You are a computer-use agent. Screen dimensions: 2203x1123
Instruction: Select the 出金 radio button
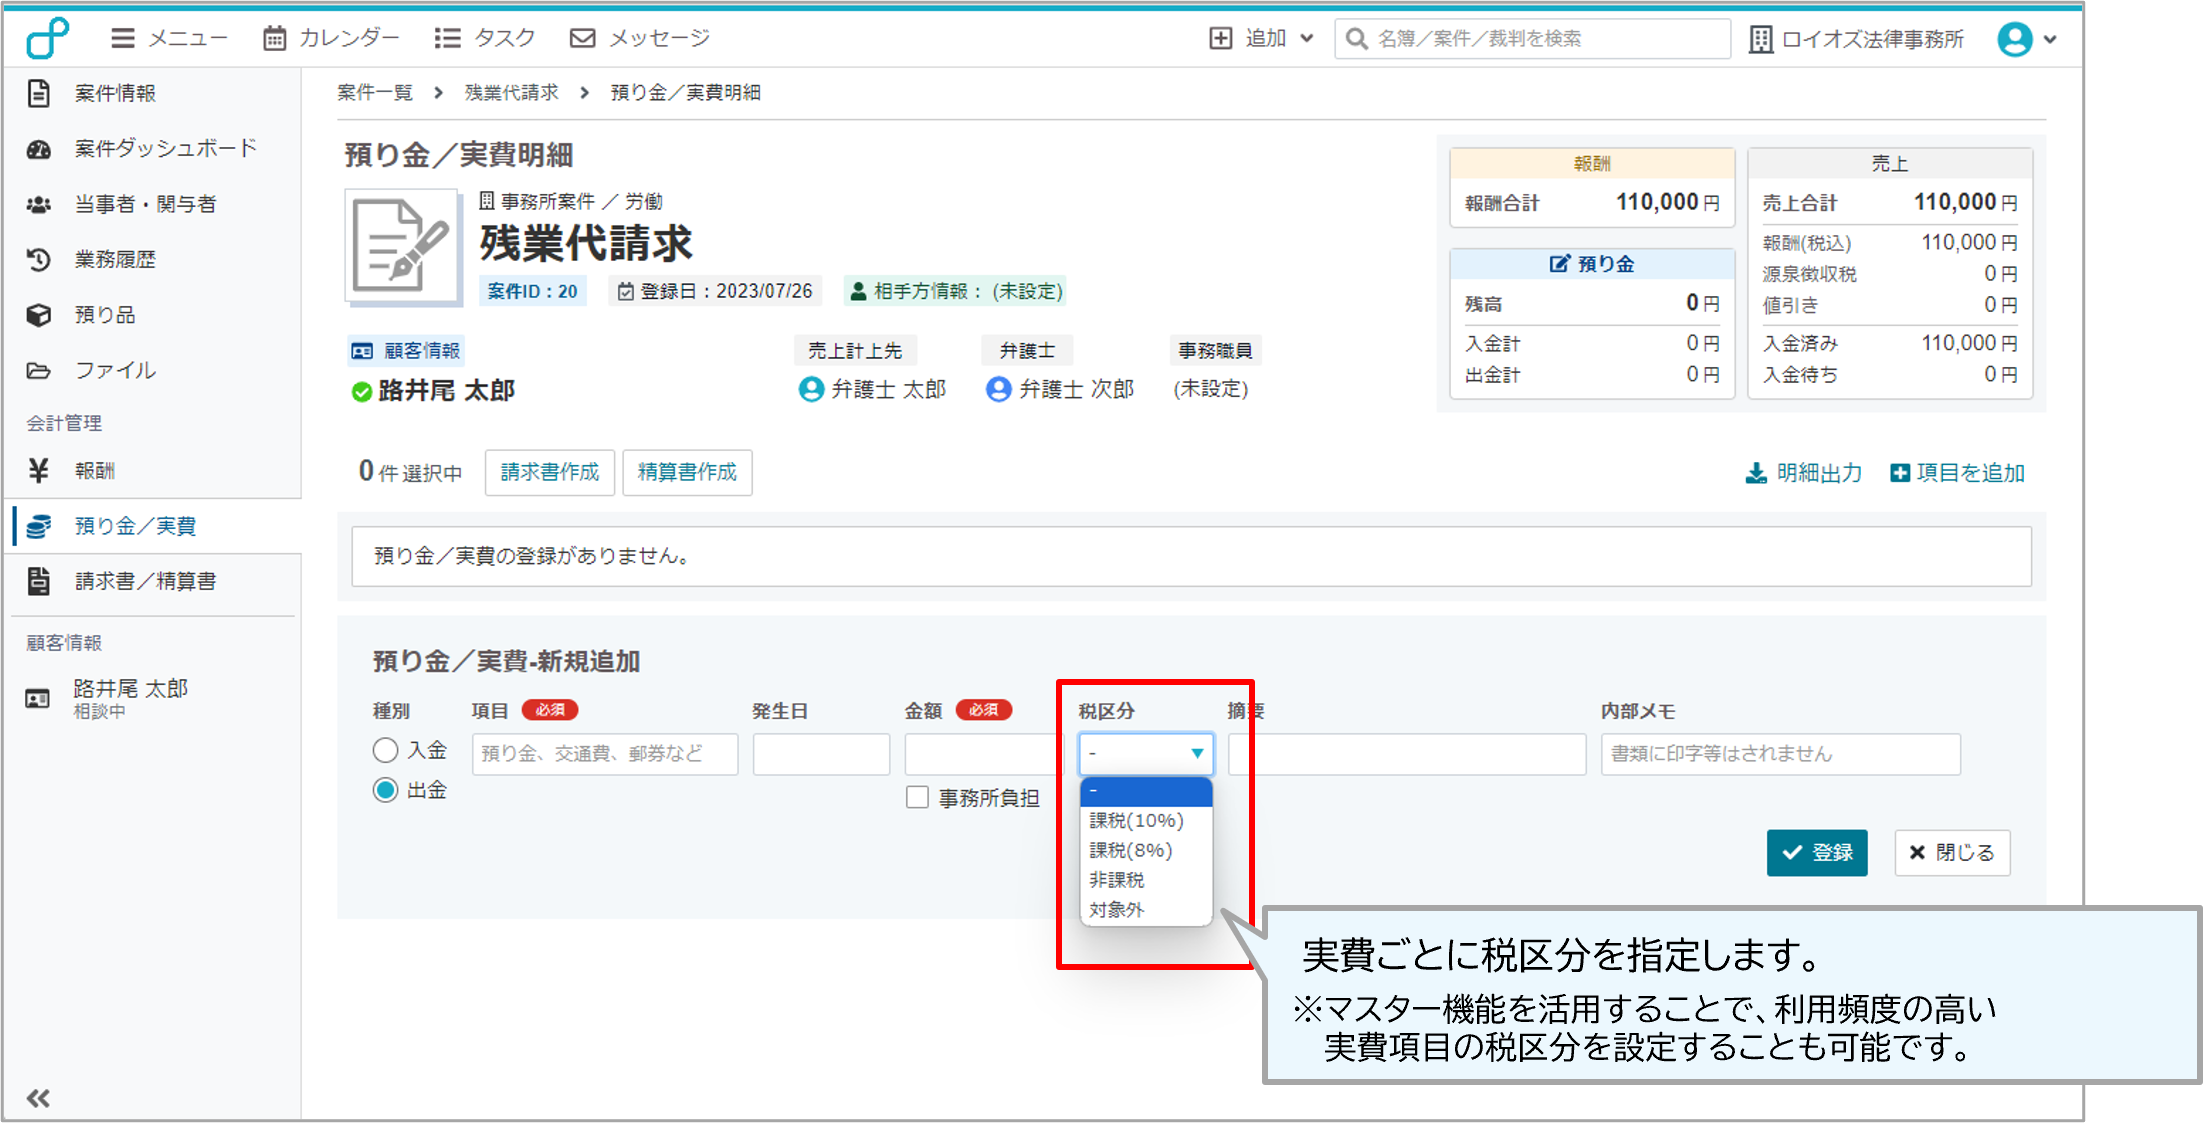click(x=385, y=790)
